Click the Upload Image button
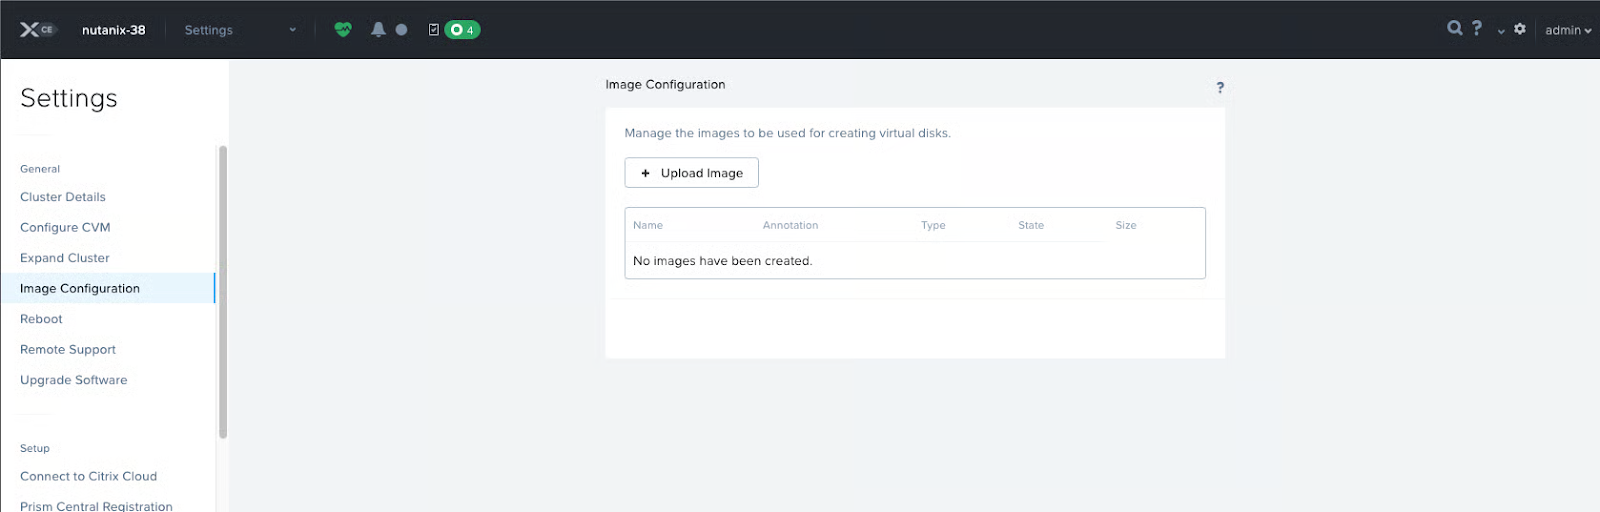Viewport: 1600px width, 512px height. tap(691, 173)
